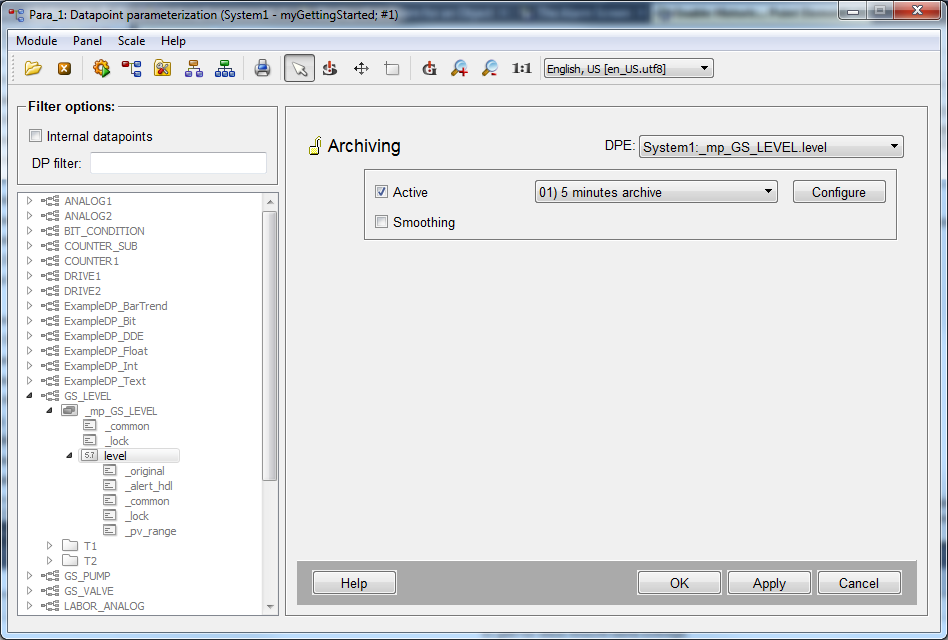Click the folder with tools toolbar icon
Screen dimensions: 948x640
click(x=163, y=68)
